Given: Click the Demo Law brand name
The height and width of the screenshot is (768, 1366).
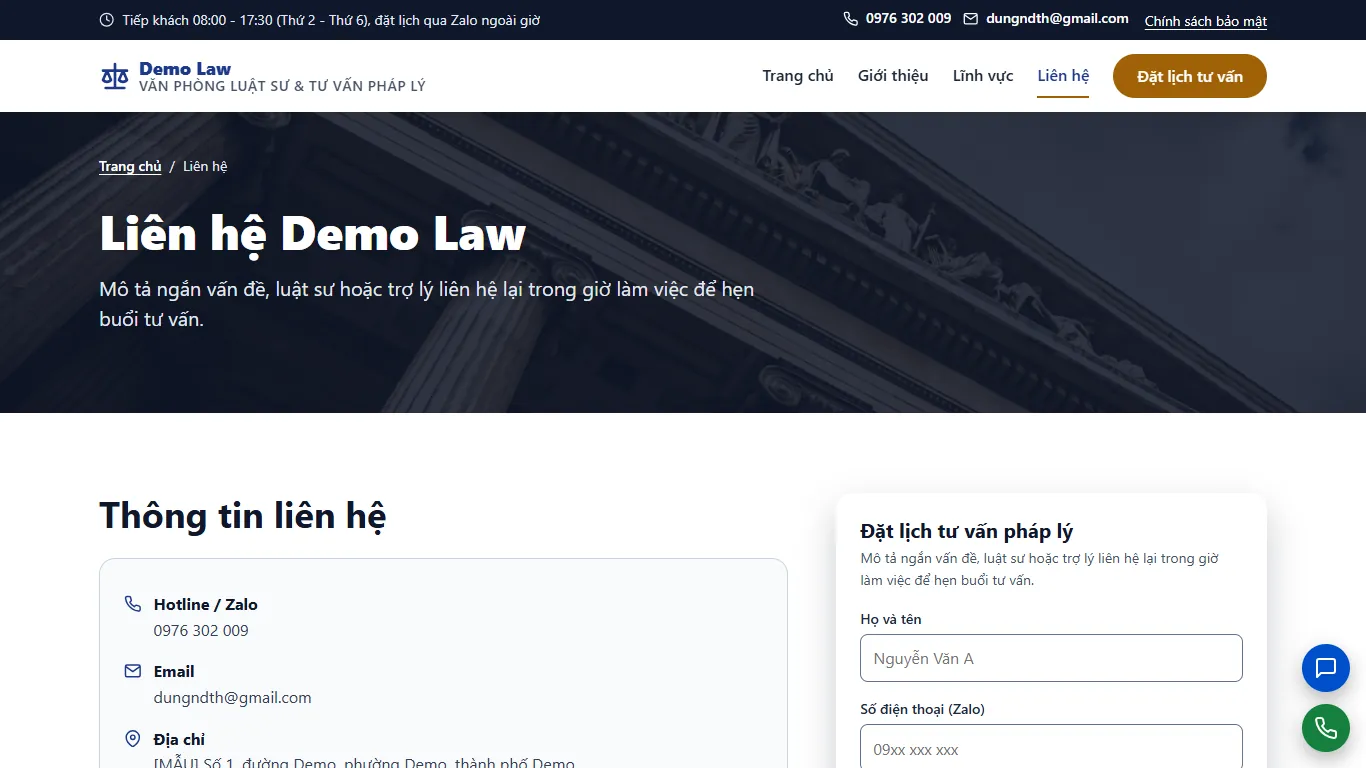Looking at the screenshot, I should pos(185,69).
